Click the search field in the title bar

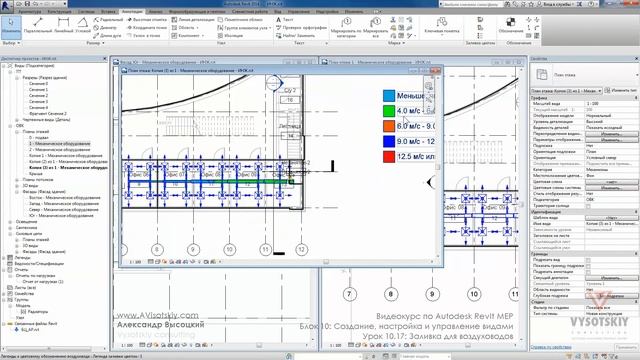click(470, 4)
